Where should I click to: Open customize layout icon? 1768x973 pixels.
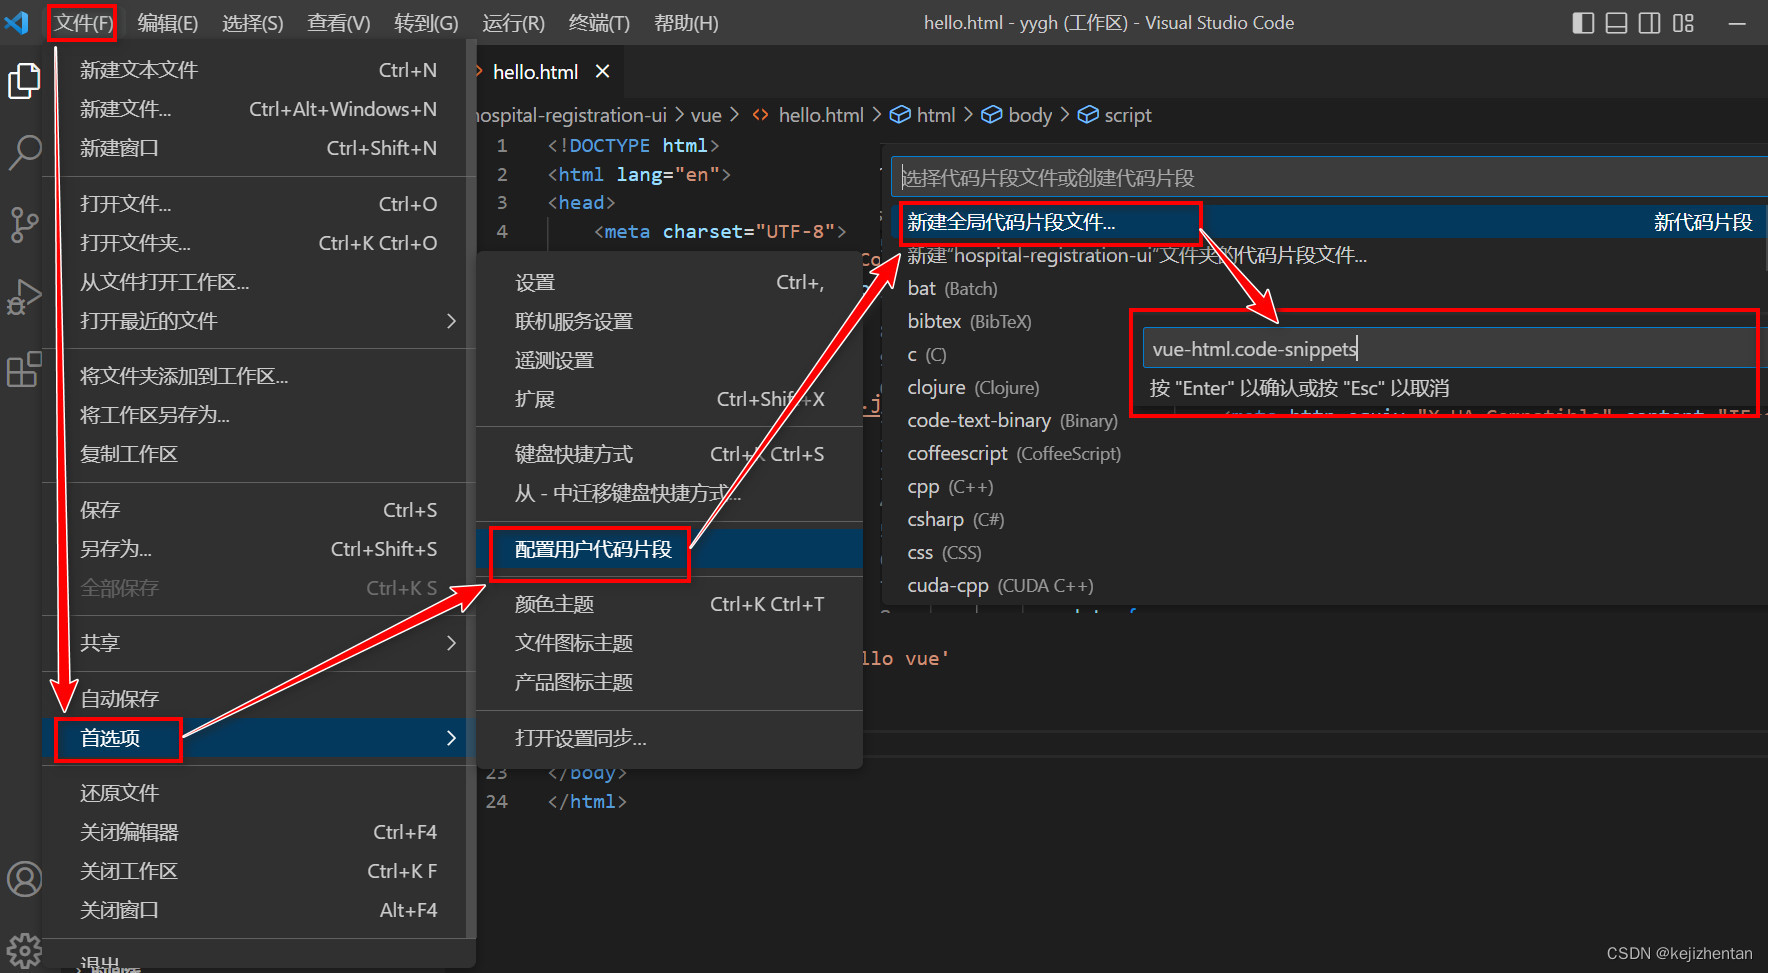1684,23
